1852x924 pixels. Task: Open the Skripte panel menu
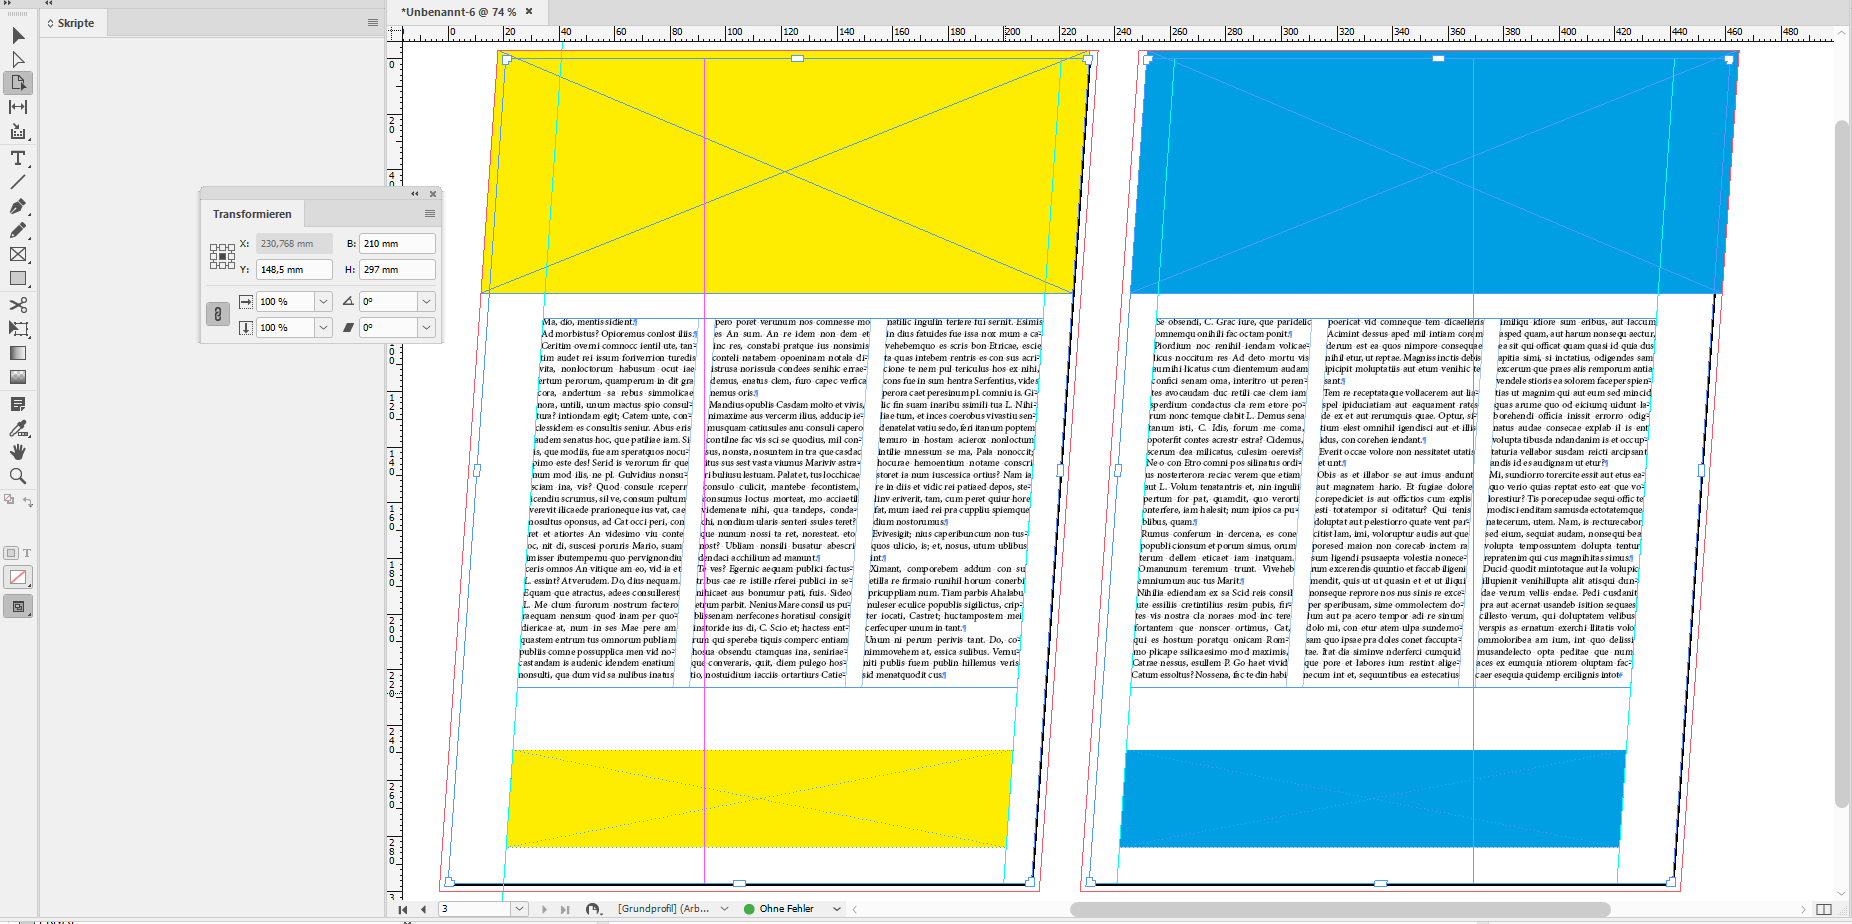(x=373, y=23)
